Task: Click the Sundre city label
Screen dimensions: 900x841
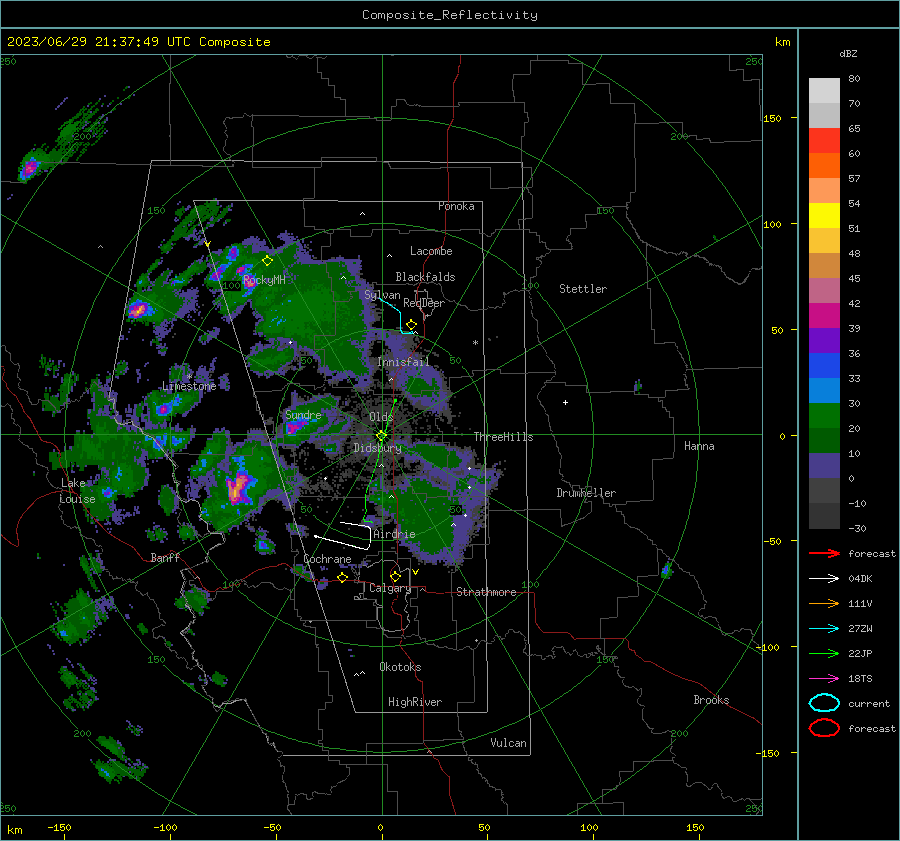Action: coord(303,415)
